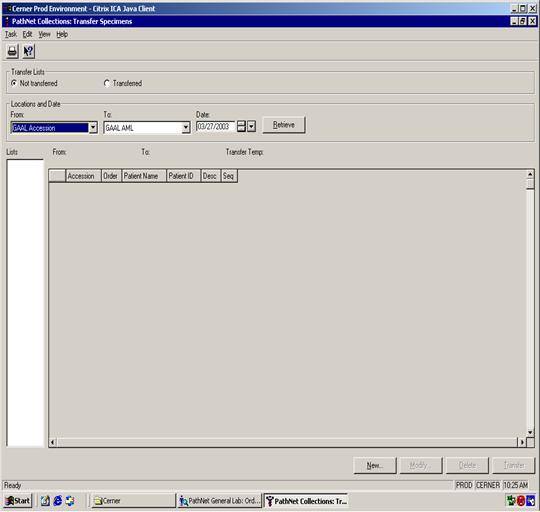
Task: Open Internet Explorer from quick launch
Action: tap(58, 501)
